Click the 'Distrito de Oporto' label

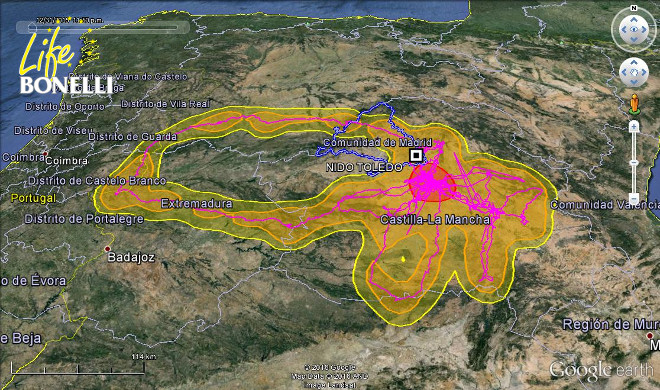[x=65, y=107]
